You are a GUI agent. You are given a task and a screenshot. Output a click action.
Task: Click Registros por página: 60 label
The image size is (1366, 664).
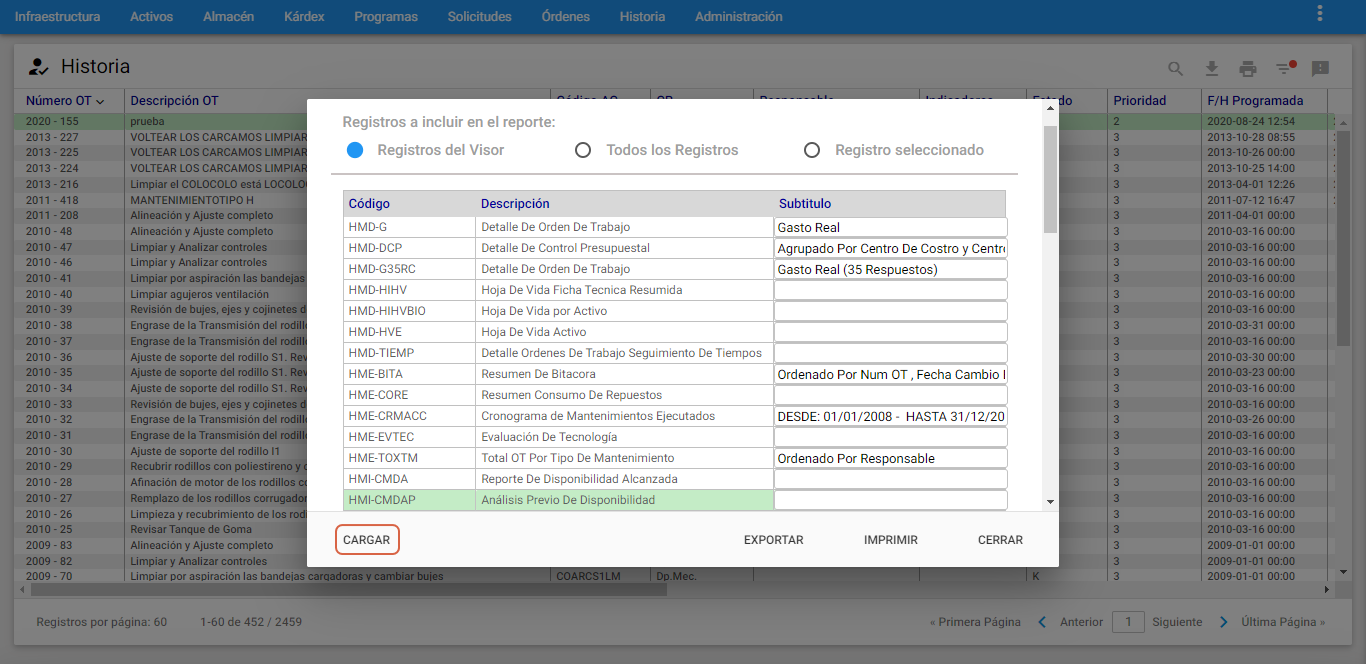101,622
